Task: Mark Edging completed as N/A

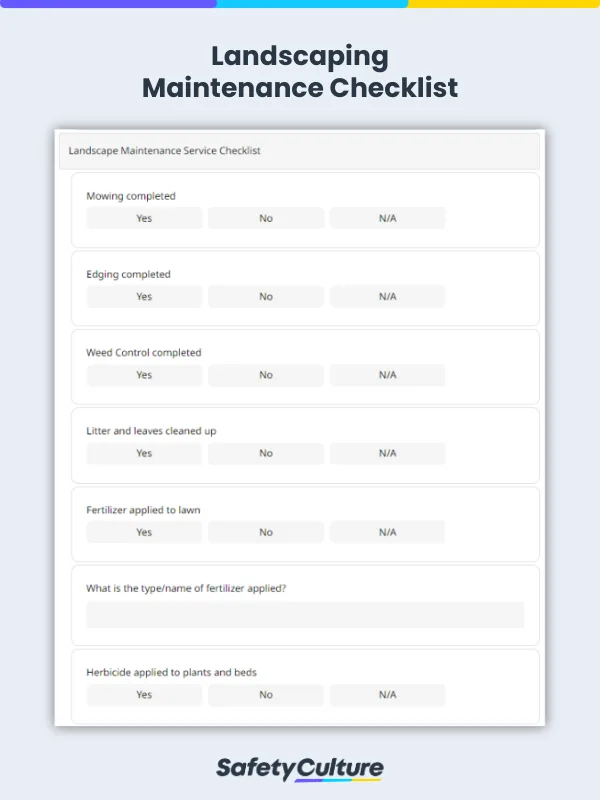Action: [387, 296]
